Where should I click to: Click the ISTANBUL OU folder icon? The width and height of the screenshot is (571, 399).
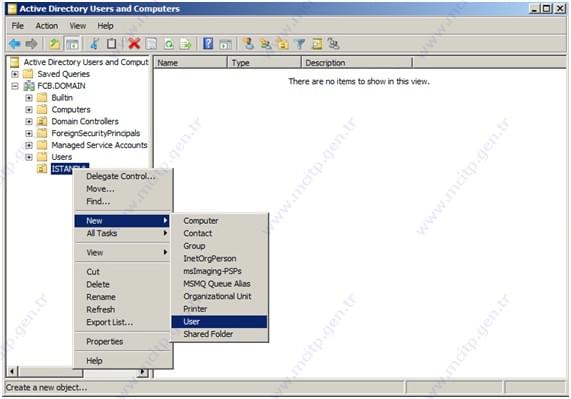[x=42, y=169]
